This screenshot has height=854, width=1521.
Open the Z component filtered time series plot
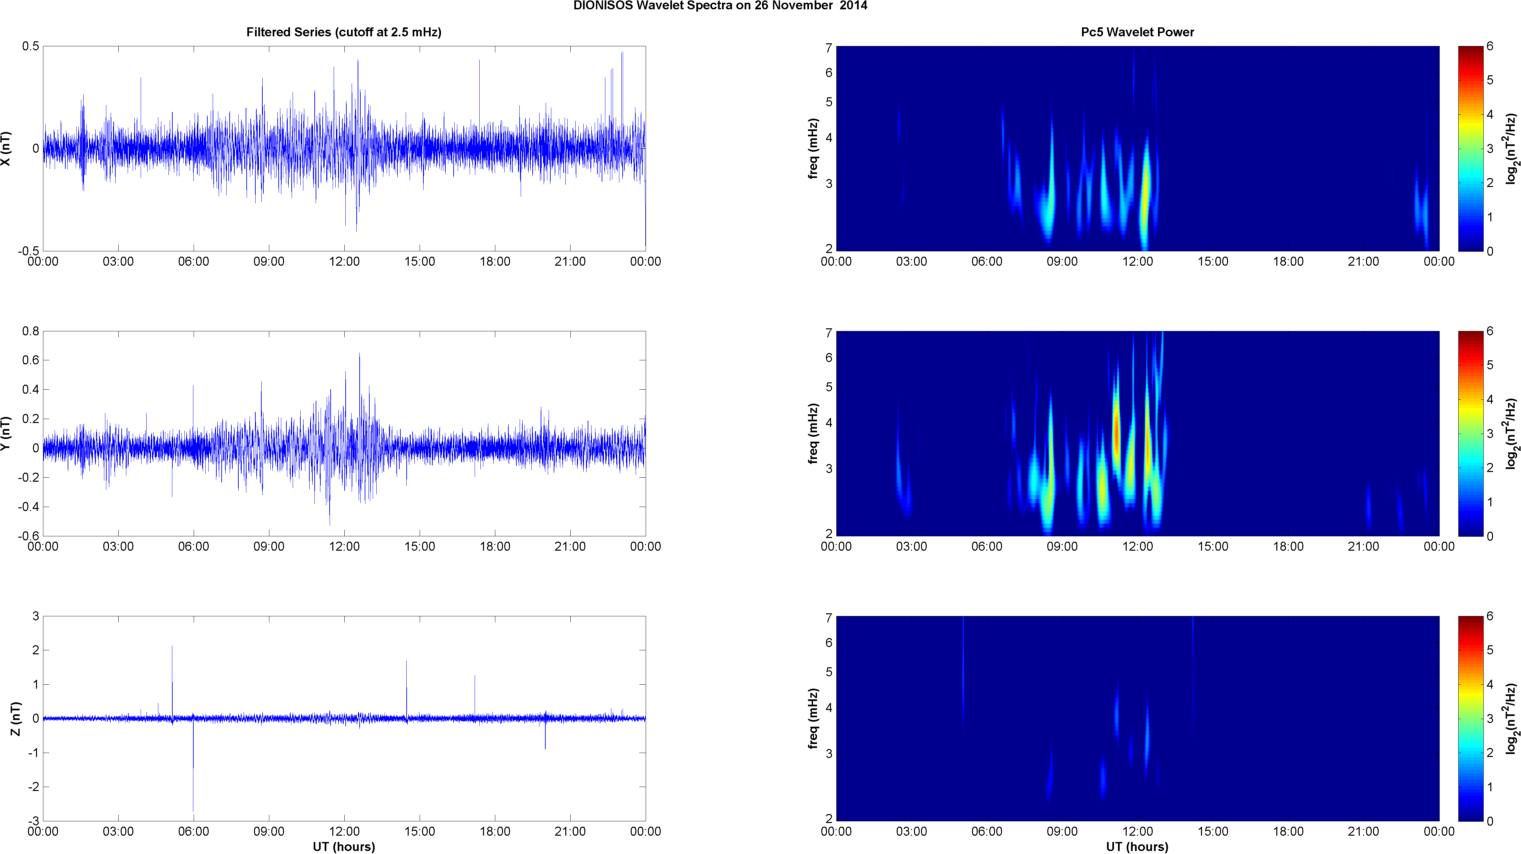(344, 719)
